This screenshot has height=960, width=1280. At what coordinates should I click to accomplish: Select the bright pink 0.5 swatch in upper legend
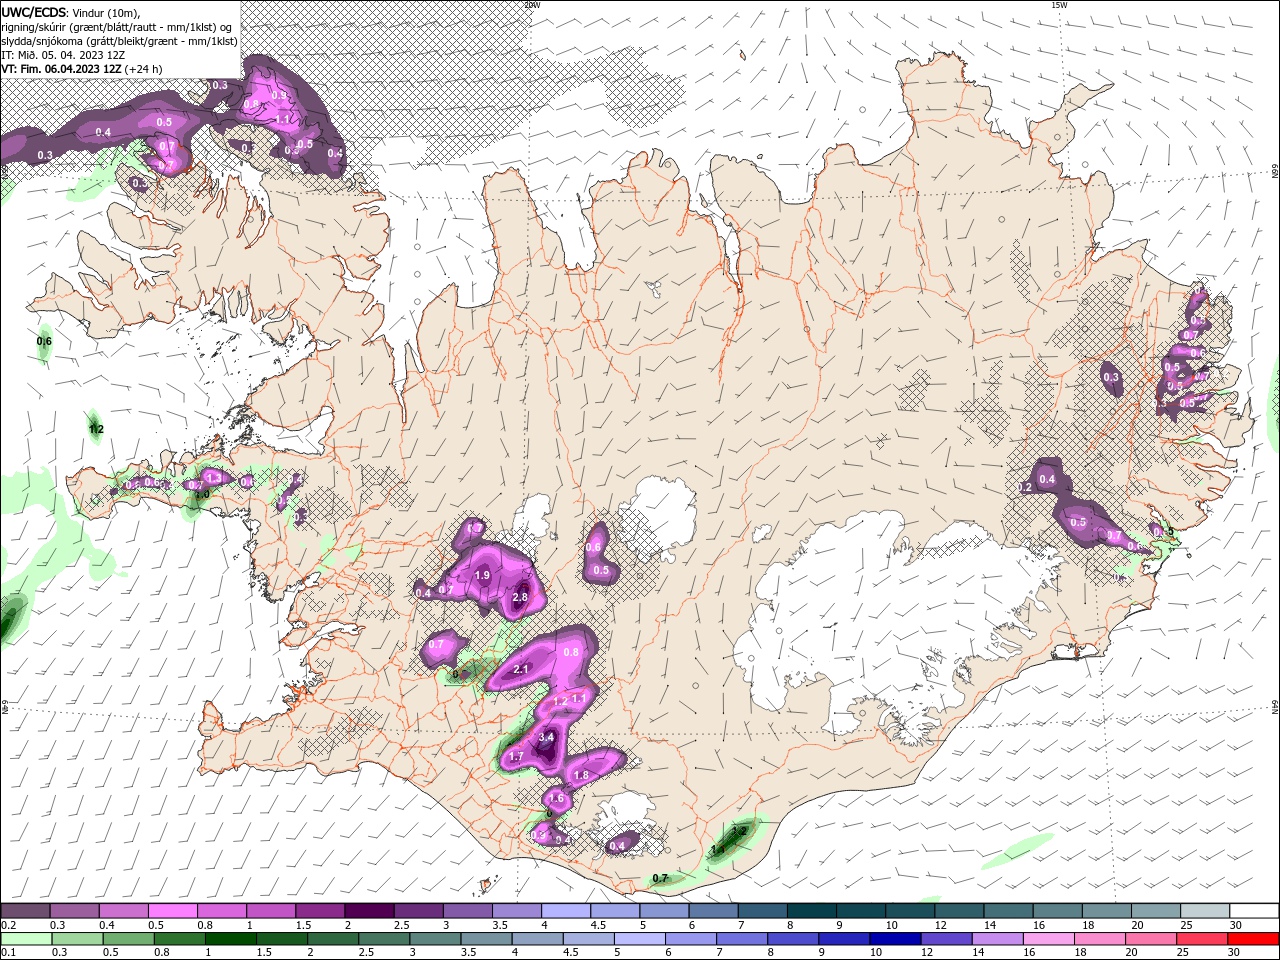172,911
